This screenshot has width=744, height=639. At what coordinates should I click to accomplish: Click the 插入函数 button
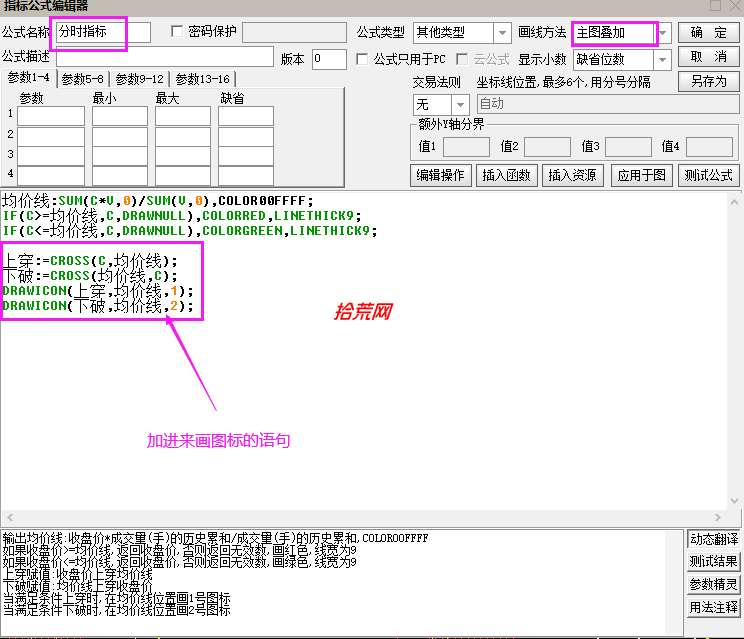(506, 175)
